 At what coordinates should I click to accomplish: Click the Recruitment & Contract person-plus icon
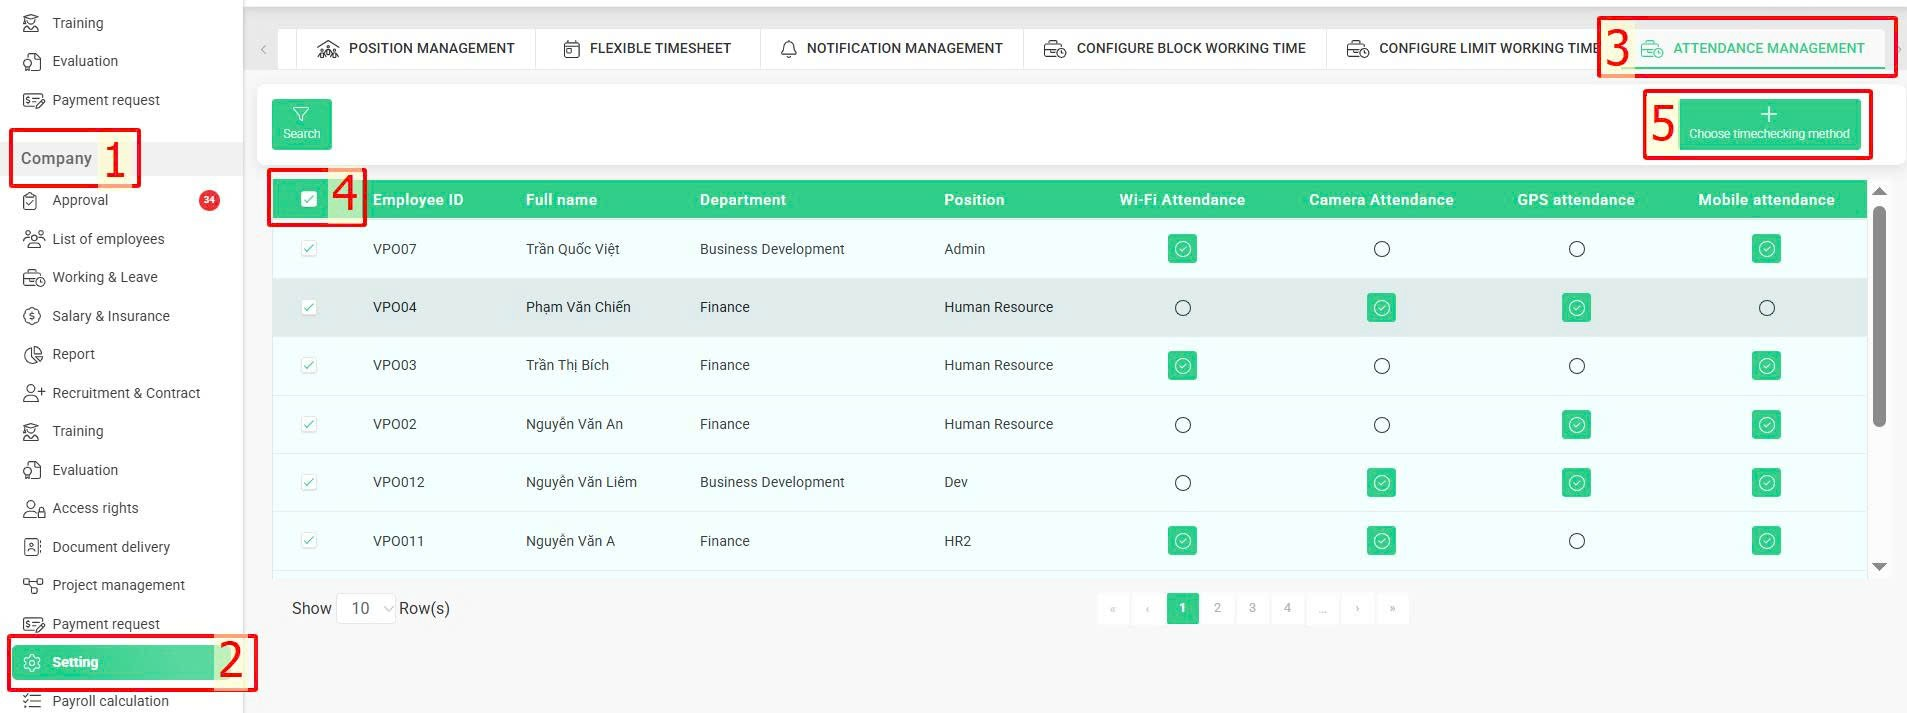pyautogui.click(x=33, y=393)
